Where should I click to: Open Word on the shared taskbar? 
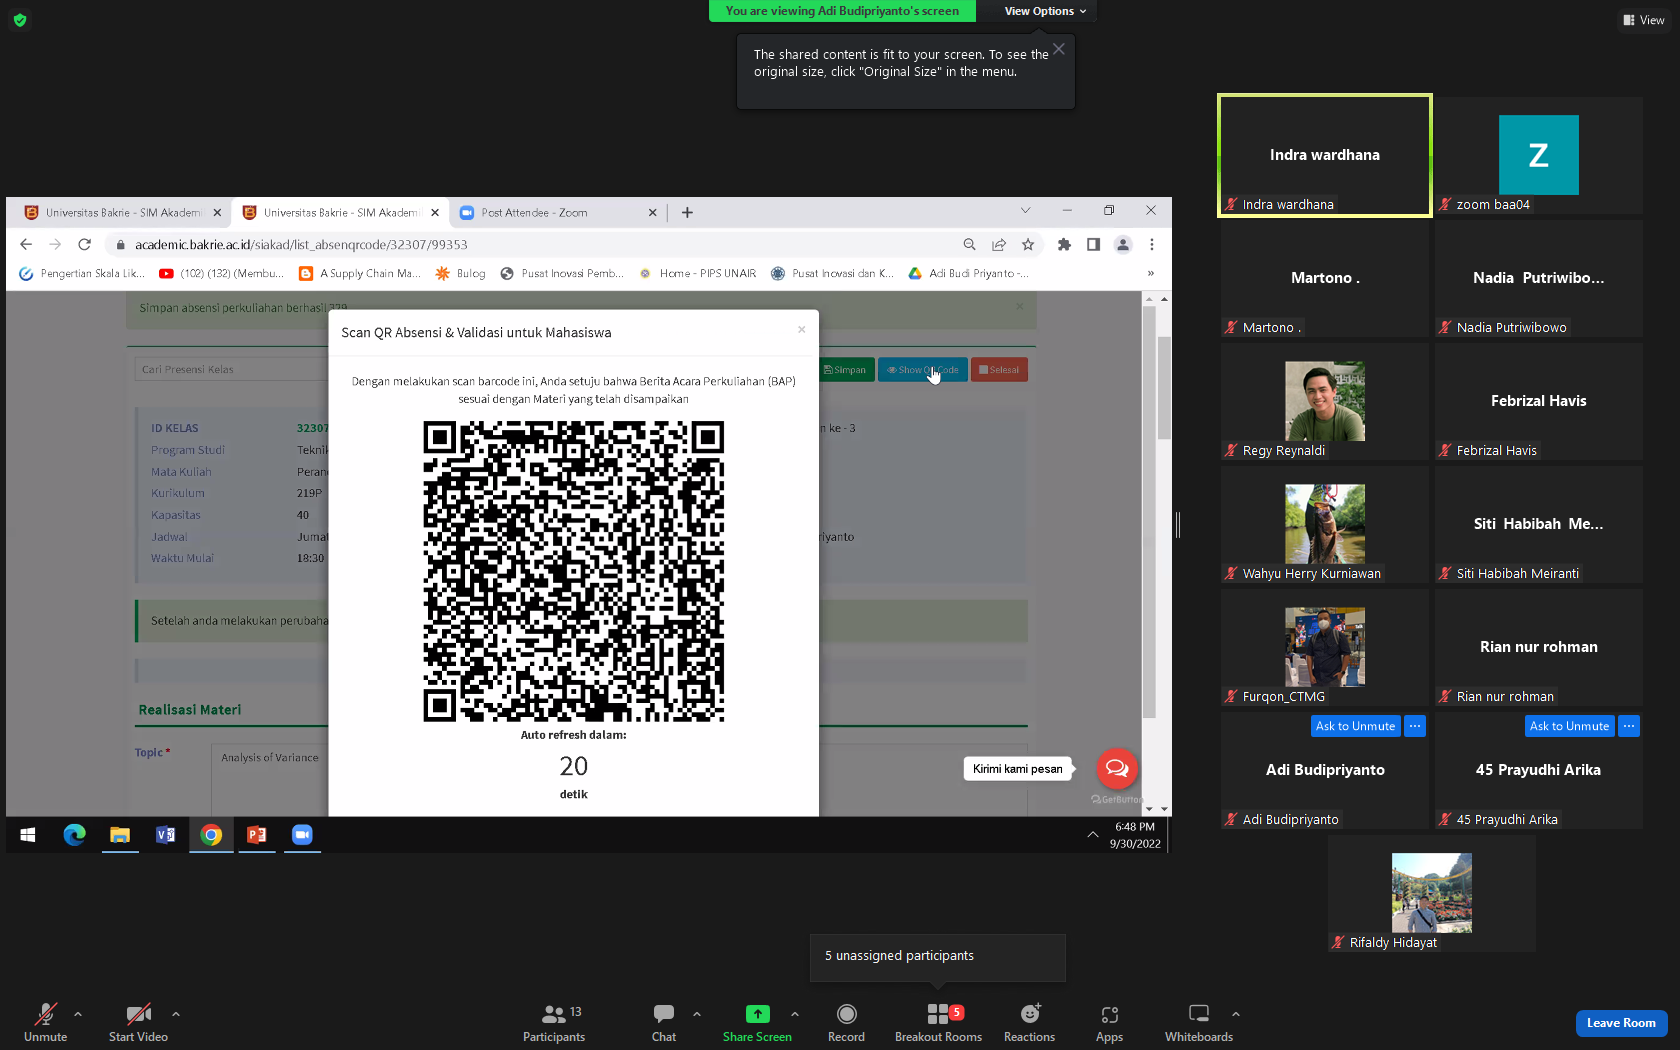pyautogui.click(x=165, y=835)
